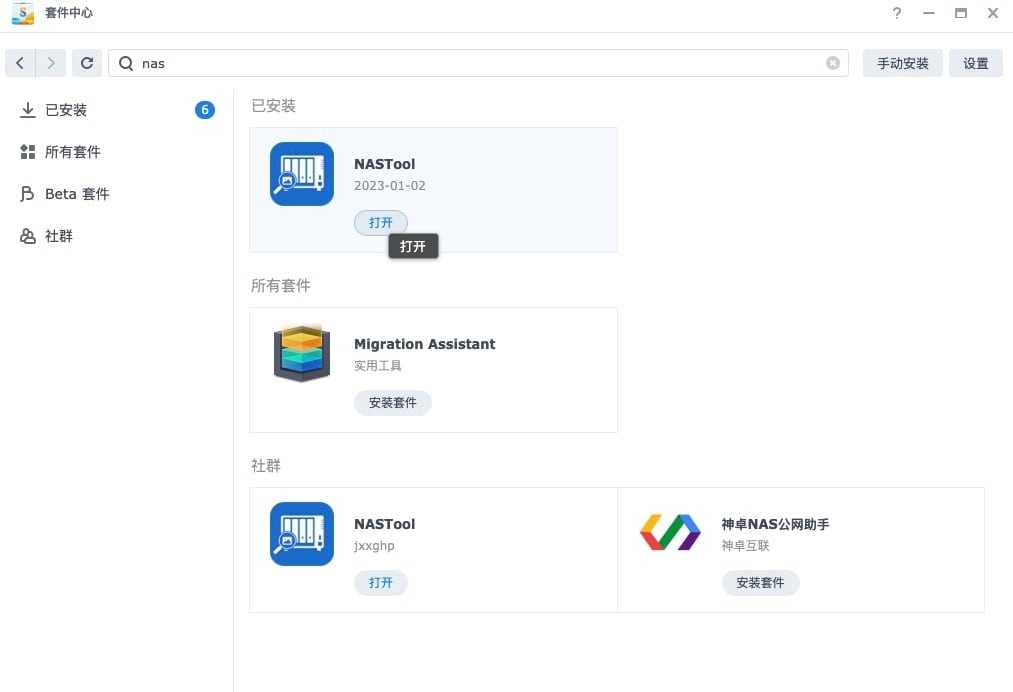Clear the search field text
The height and width of the screenshot is (692, 1013).
pos(833,63)
